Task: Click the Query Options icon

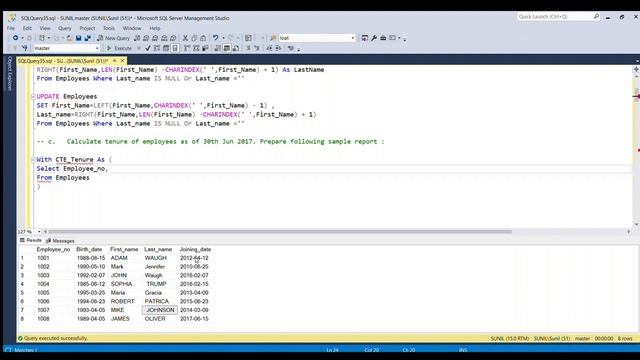Action: 166,48
